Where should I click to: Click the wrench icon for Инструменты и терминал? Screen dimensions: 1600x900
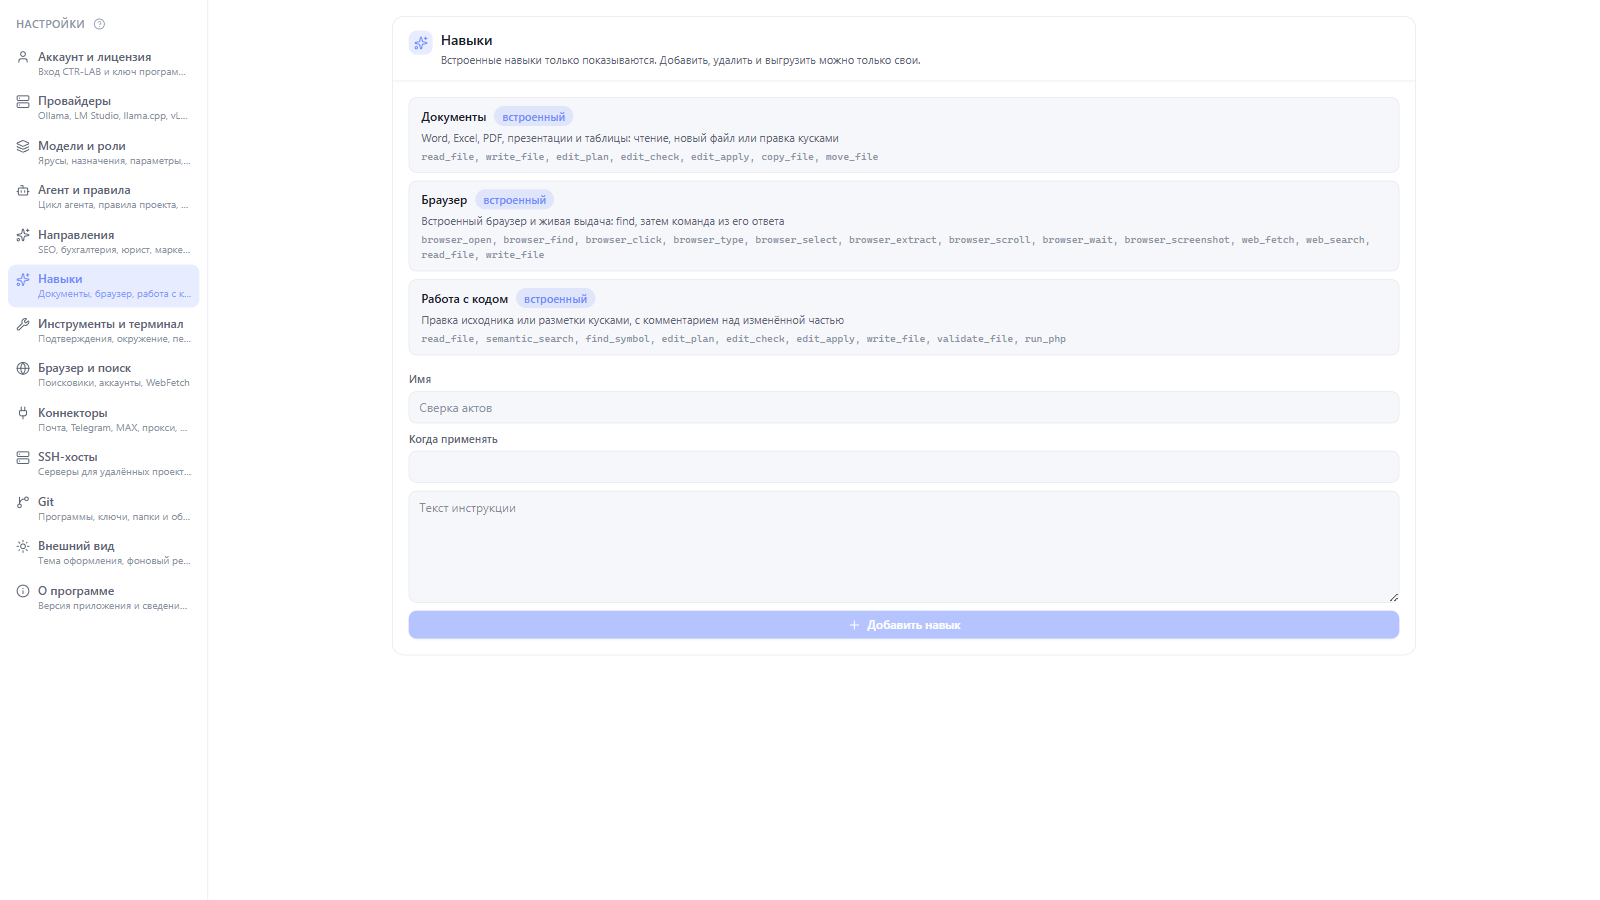point(23,324)
